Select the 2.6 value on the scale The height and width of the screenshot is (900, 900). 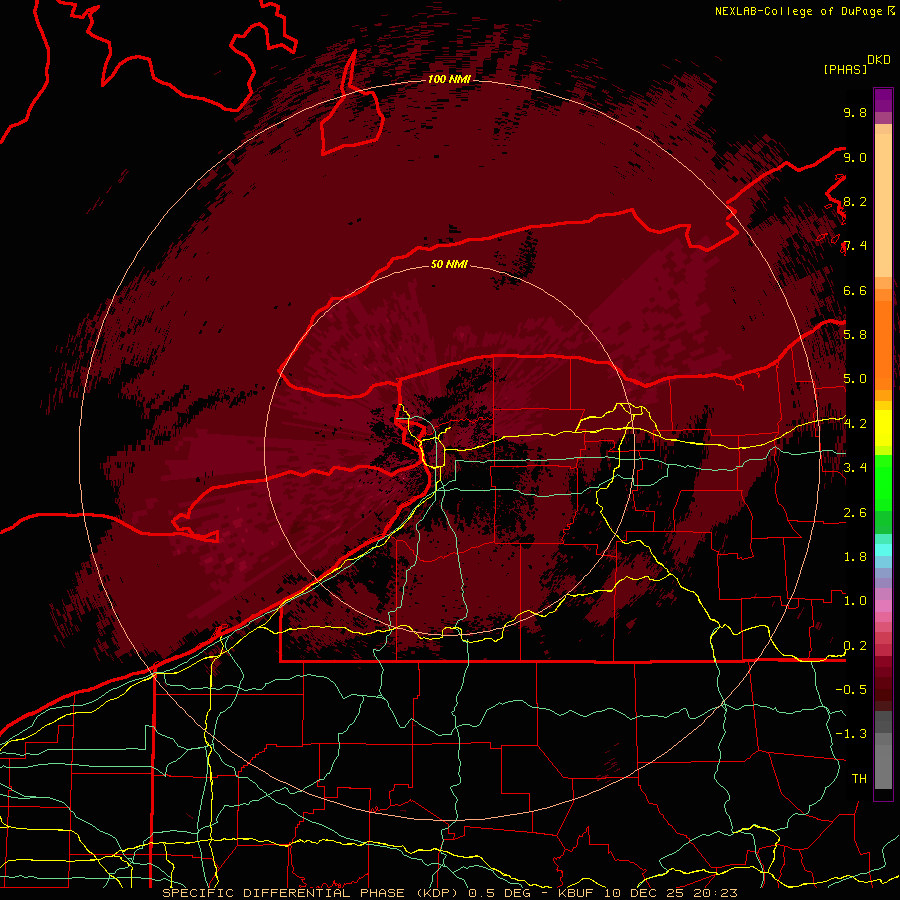(855, 513)
